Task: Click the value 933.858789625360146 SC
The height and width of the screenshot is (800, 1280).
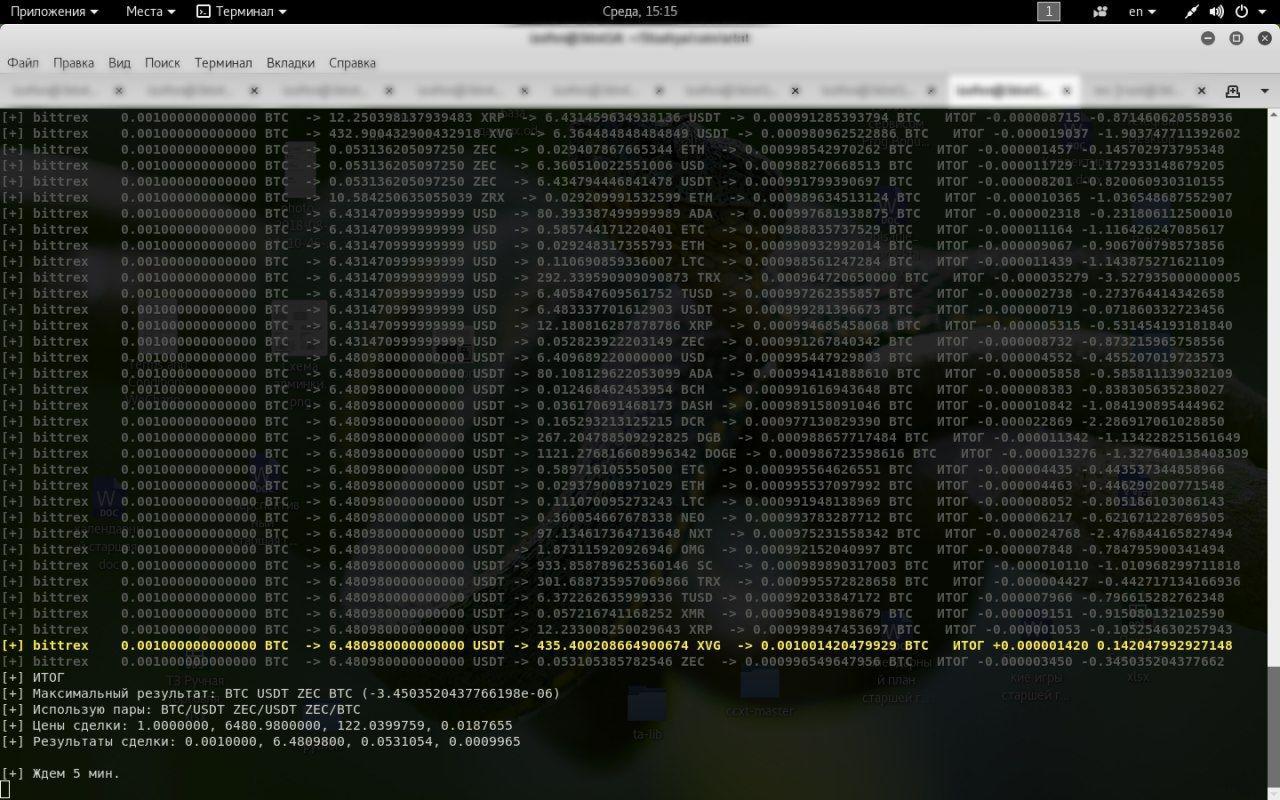Action: [x=625, y=565]
